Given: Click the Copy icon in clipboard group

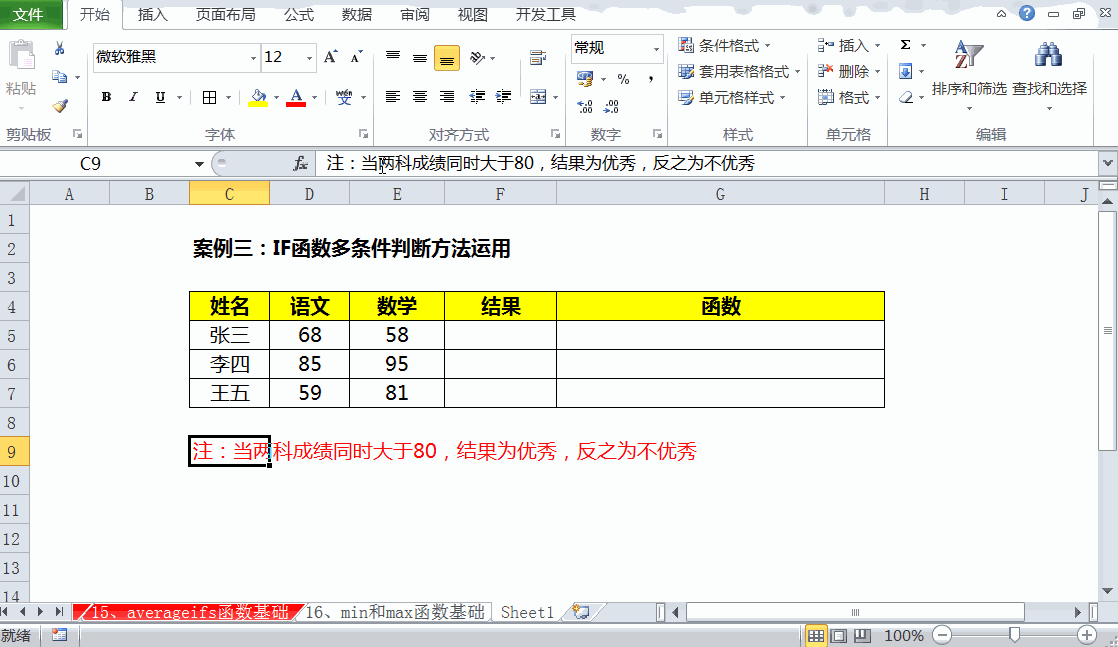Looking at the screenshot, I should (60, 77).
